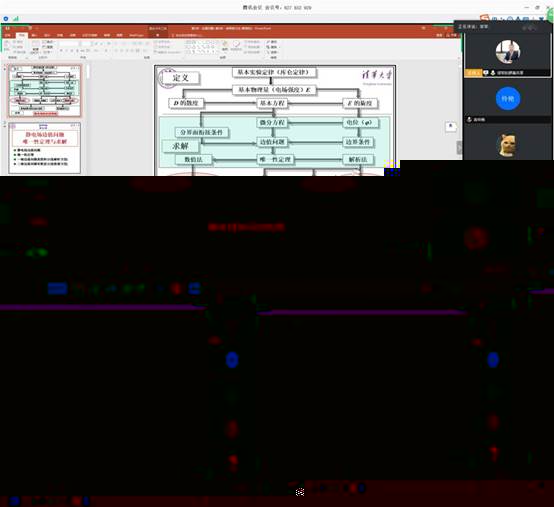
Task: Click the Sogou input method icon
Action: tap(485, 18)
